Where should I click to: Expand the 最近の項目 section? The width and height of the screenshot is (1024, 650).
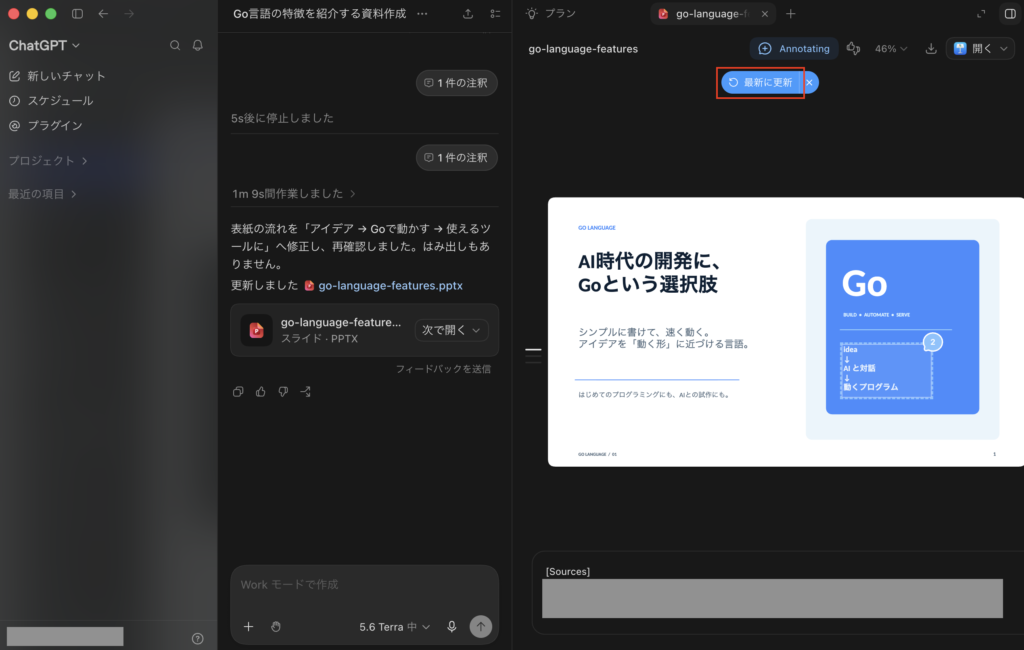[42, 194]
